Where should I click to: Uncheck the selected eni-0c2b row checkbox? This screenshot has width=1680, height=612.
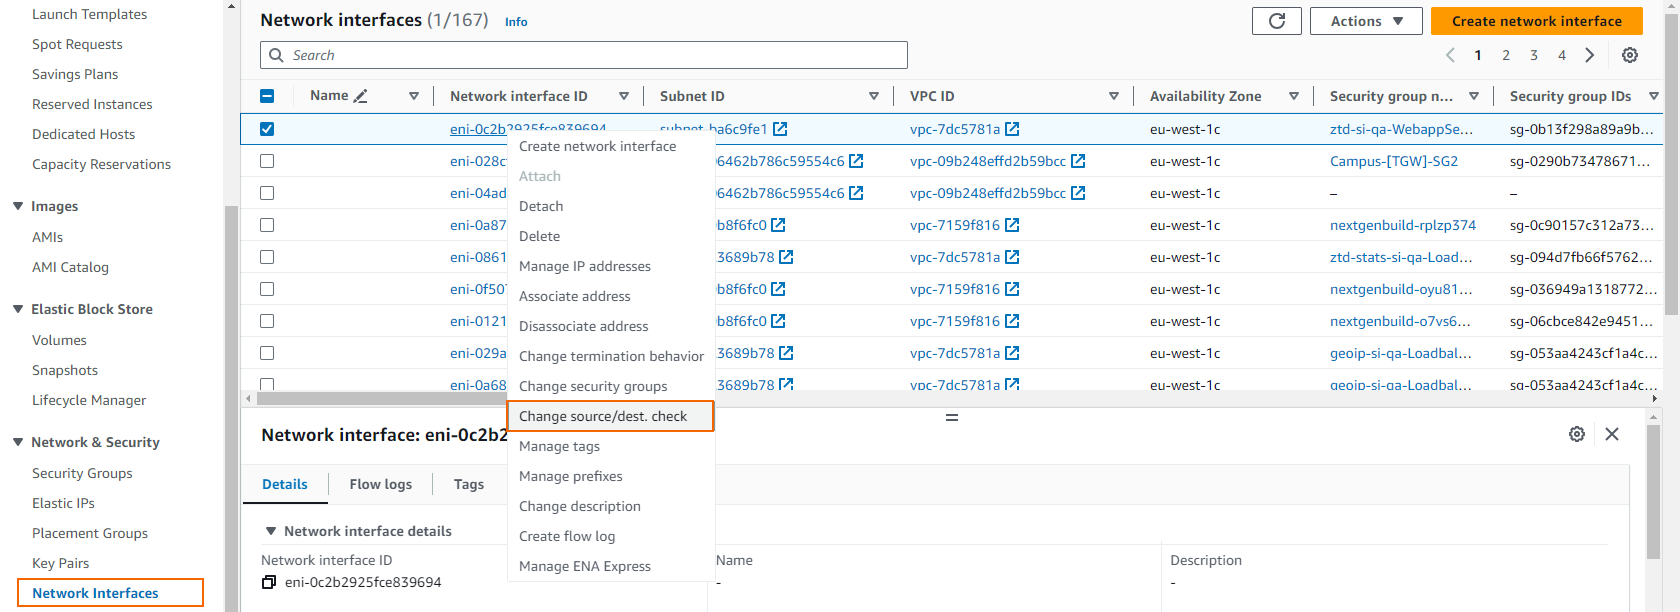click(x=267, y=129)
